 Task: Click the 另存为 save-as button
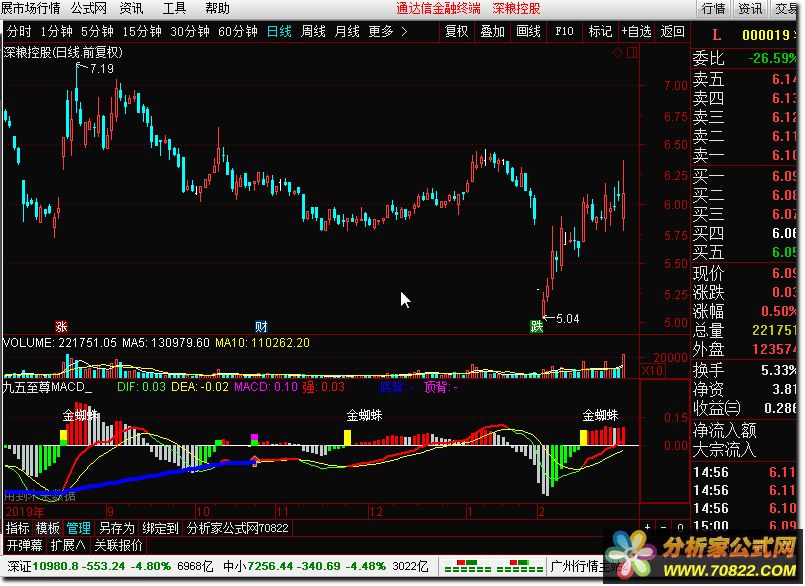[x=117, y=528]
